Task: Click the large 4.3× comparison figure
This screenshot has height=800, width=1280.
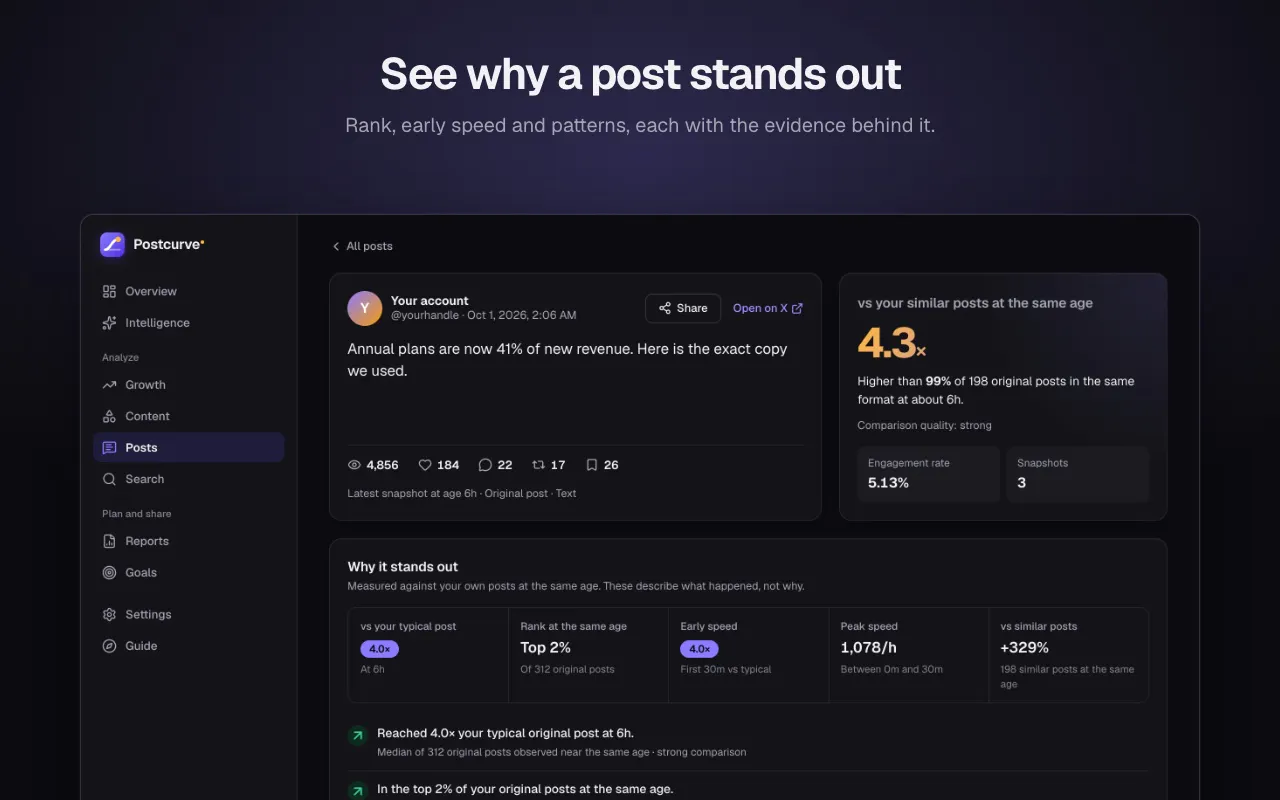Action: (x=892, y=343)
